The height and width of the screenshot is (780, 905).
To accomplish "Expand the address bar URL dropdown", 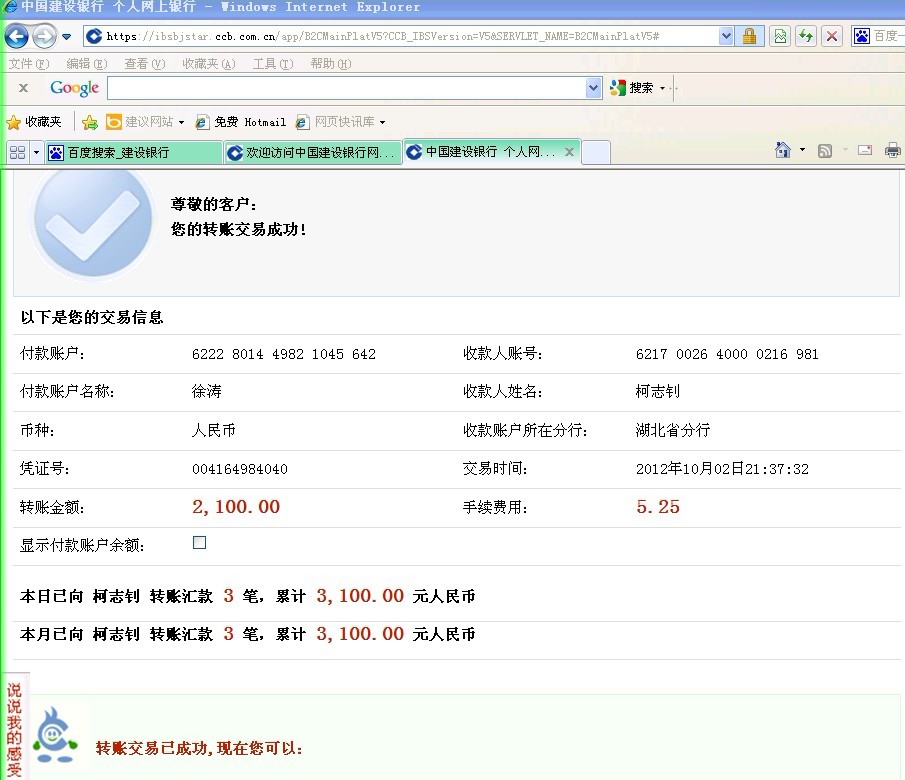I will [x=726, y=37].
